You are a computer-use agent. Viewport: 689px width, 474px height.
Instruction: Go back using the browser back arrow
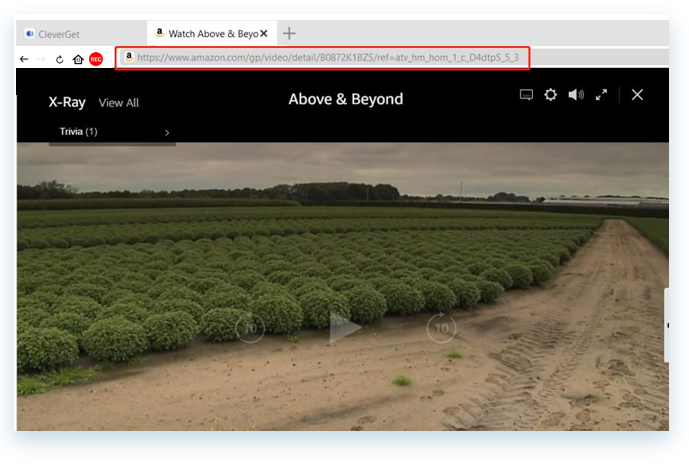pyautogui.click(x=24, y=59)
